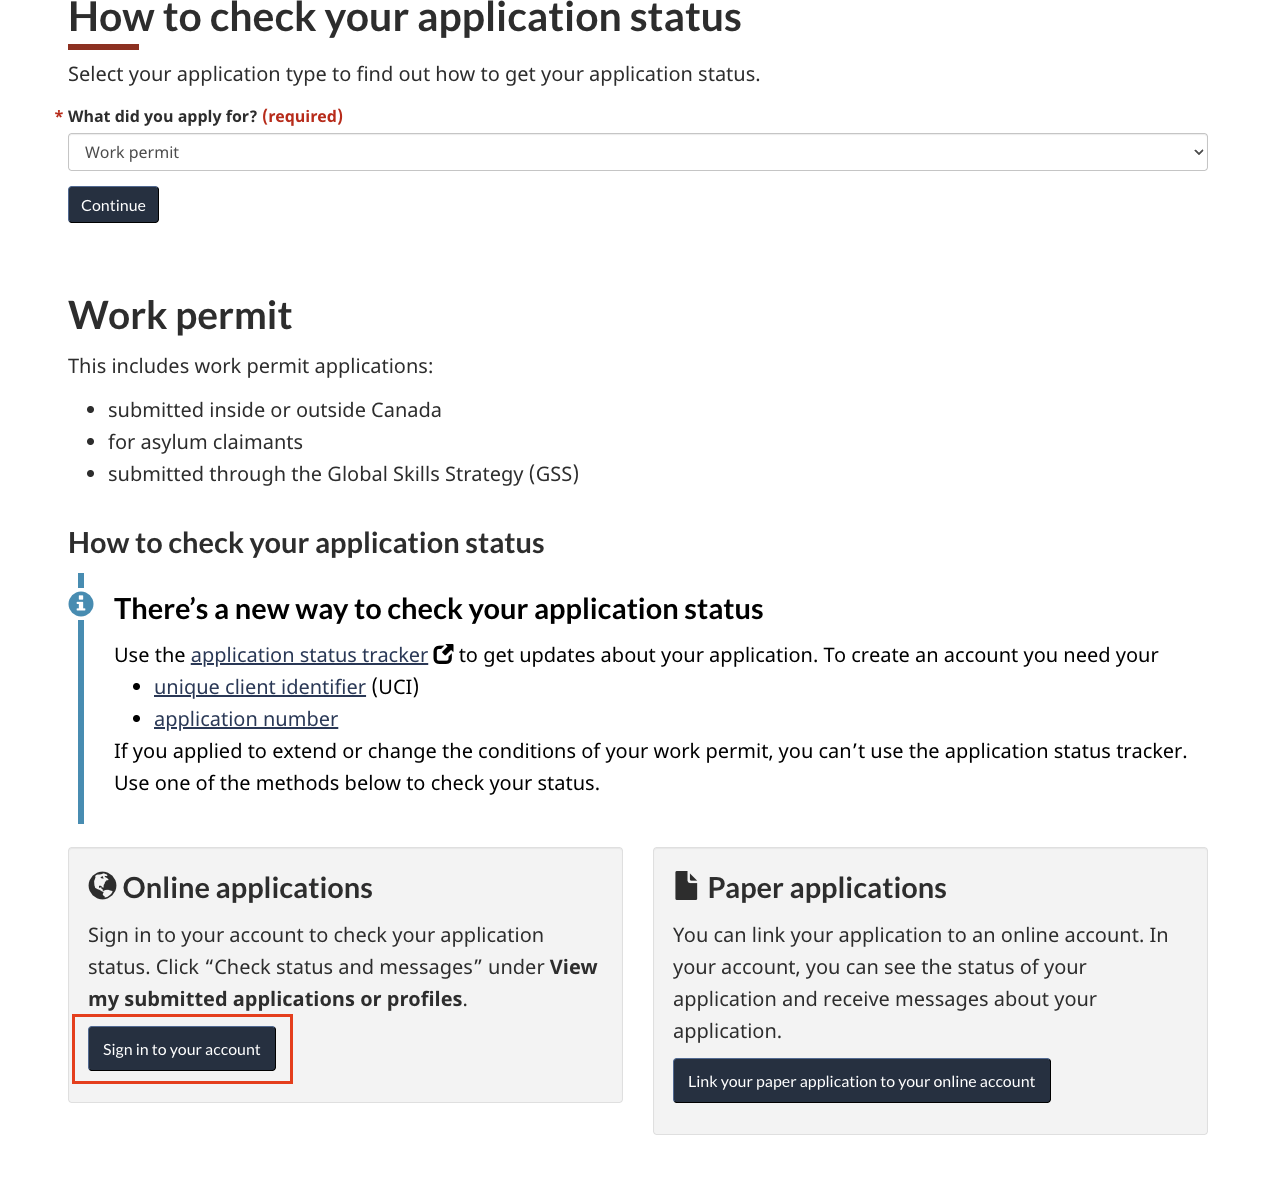Open the application number link
This screenshot has width=1273, height=1181.
246,719
